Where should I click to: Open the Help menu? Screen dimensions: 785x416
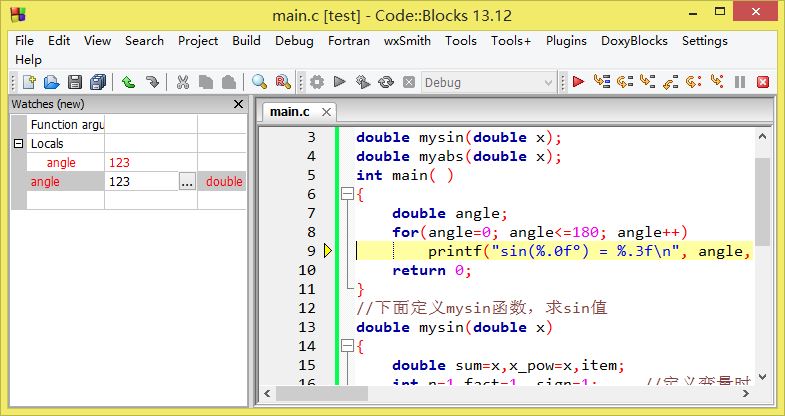[28, 60]
